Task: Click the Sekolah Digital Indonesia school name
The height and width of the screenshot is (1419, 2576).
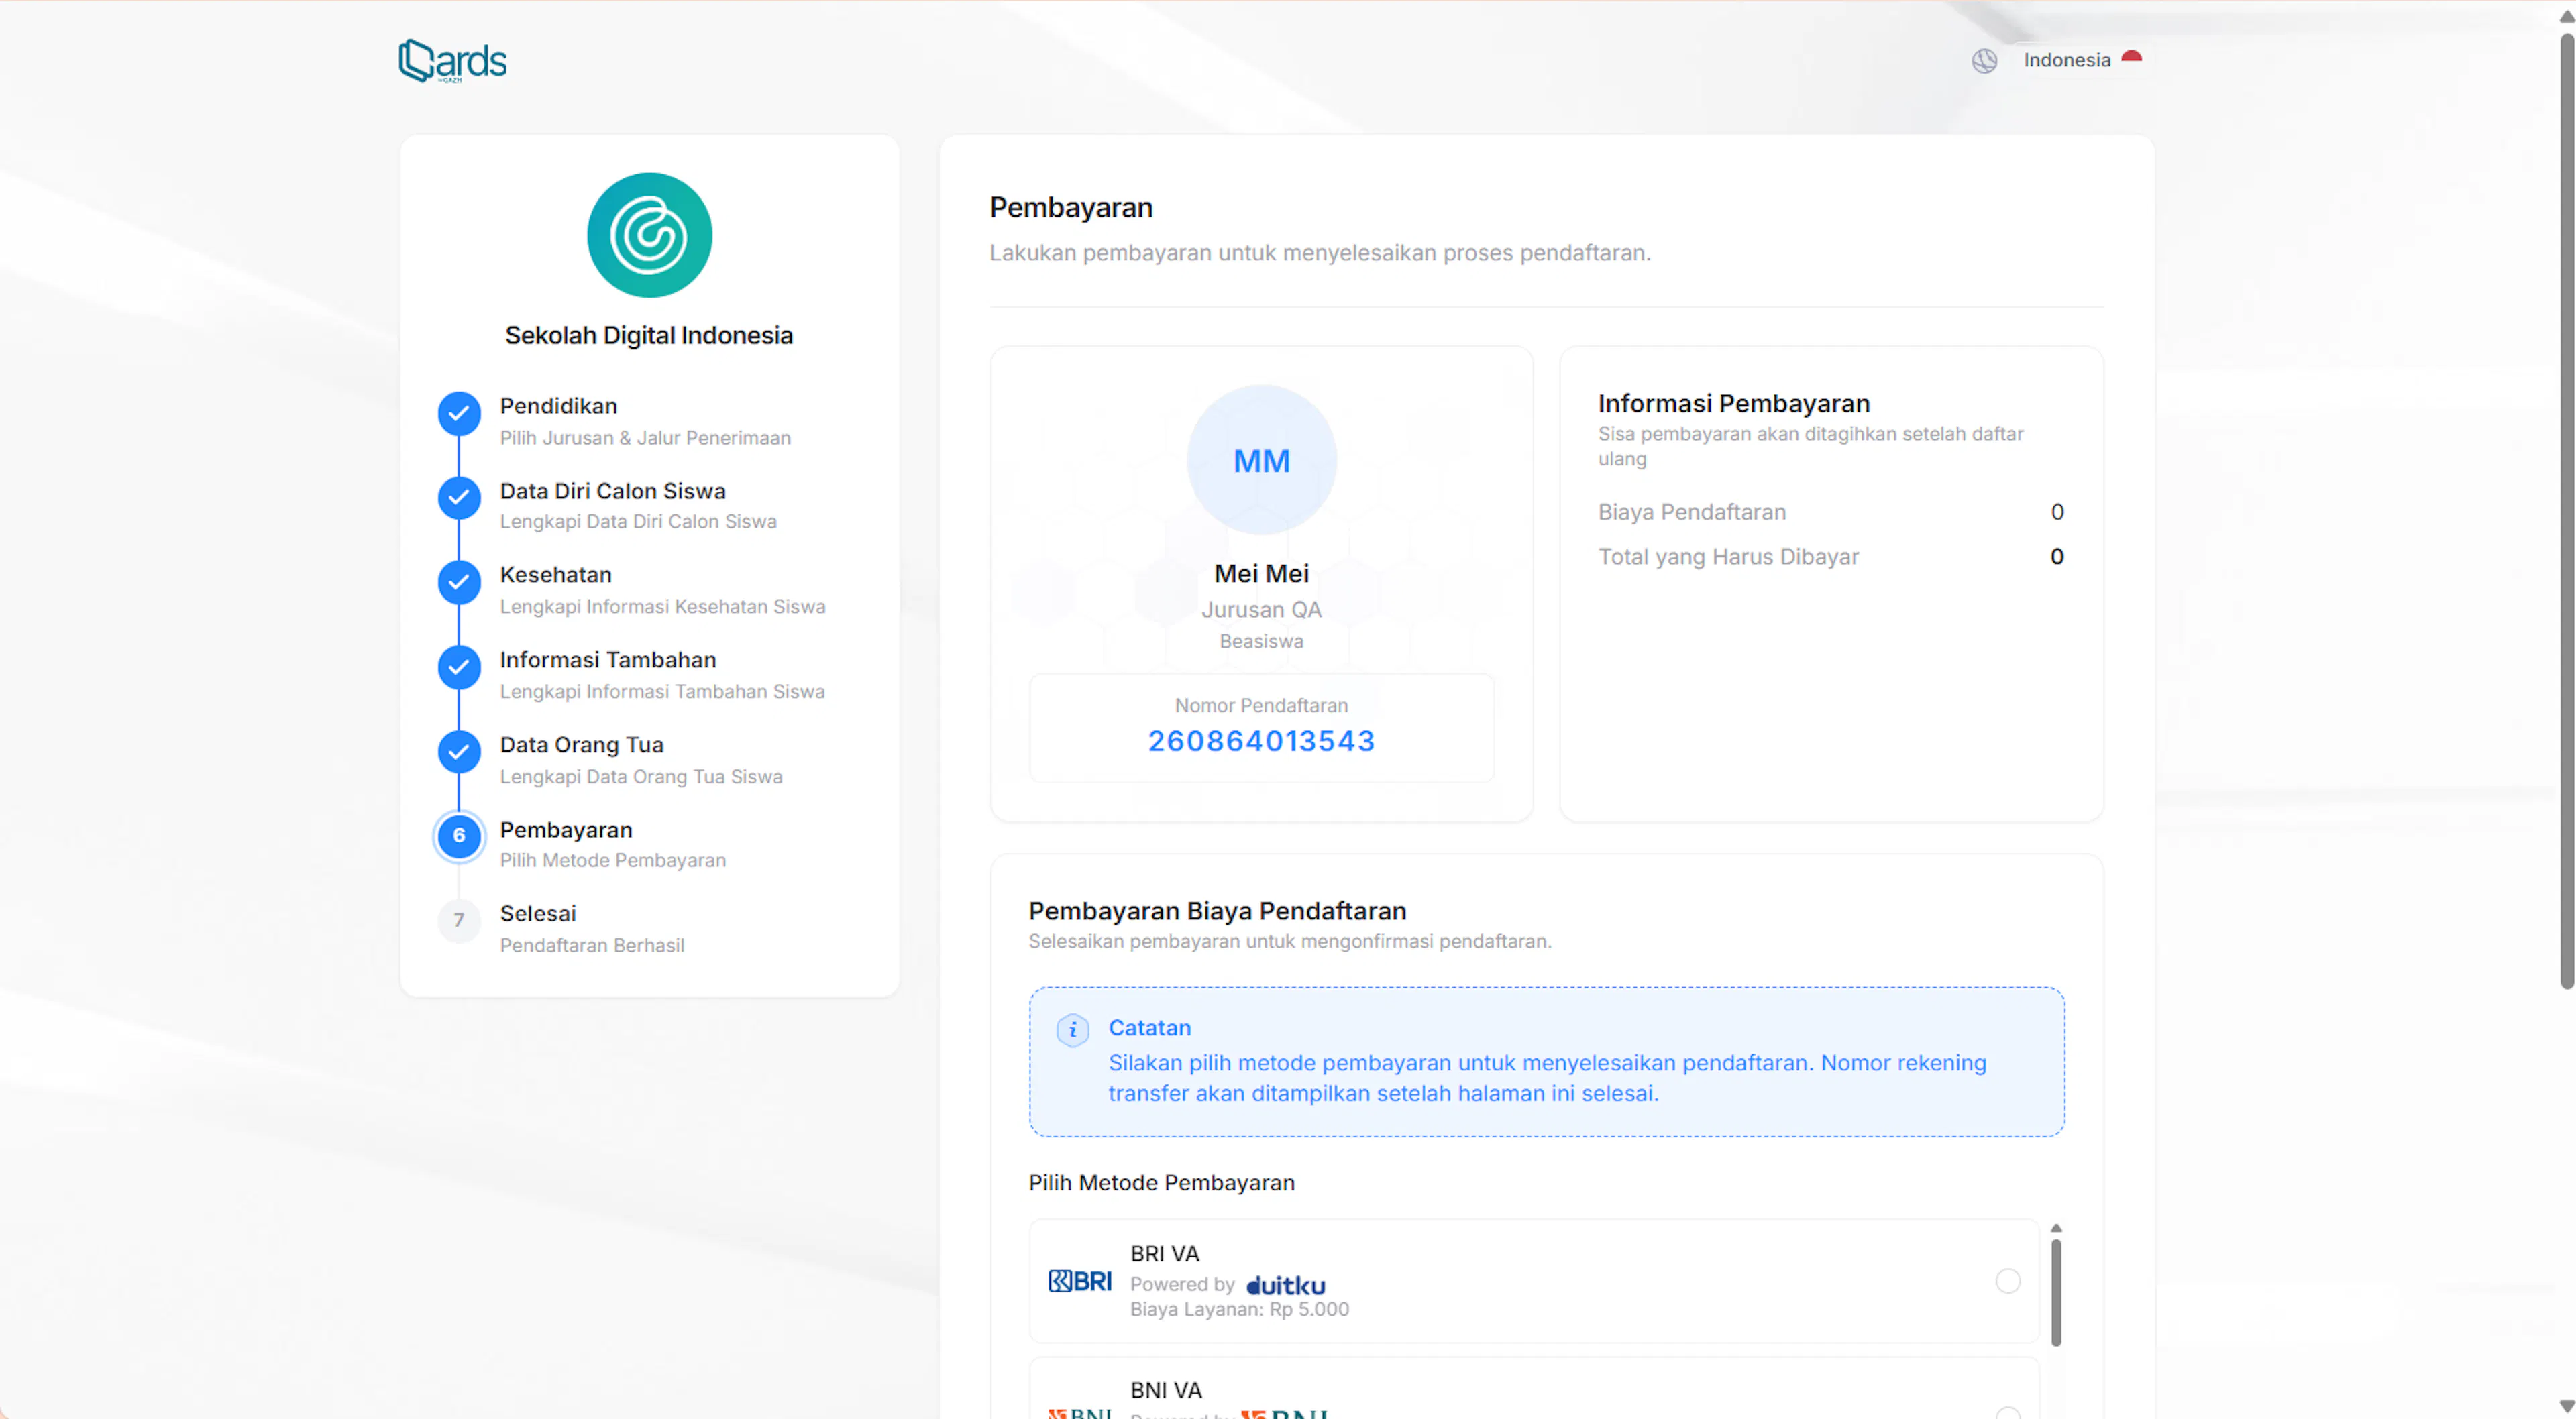Action: coord(649,336)
